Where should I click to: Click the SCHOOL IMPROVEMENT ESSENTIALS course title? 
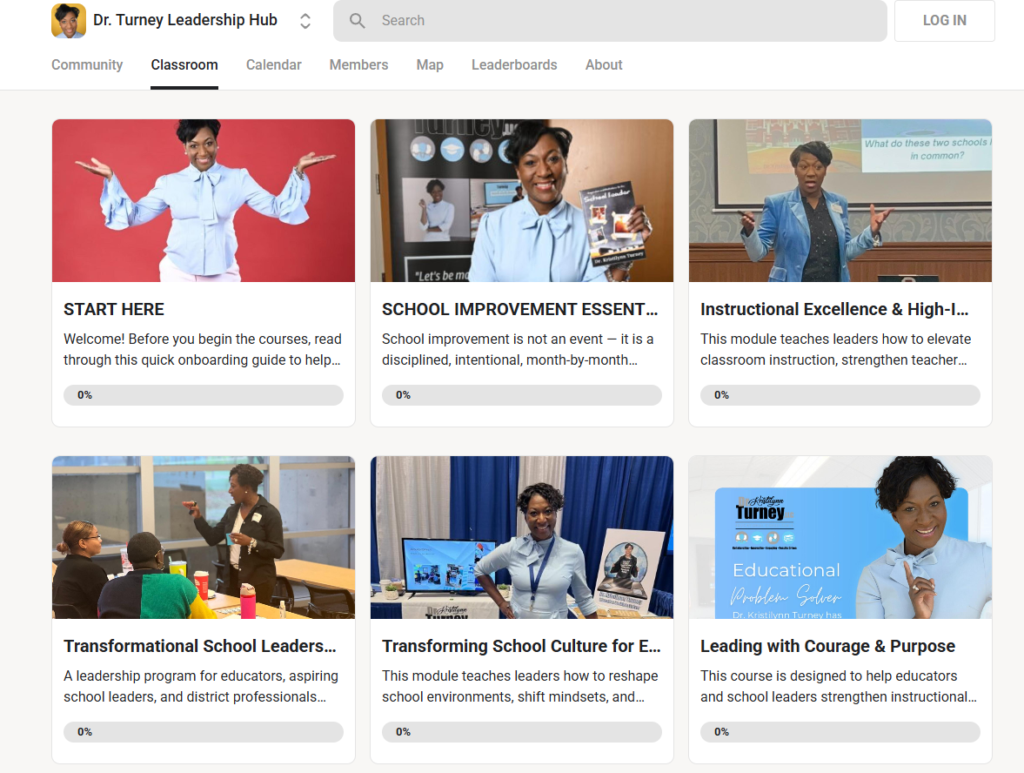click(x=520, y=310)
